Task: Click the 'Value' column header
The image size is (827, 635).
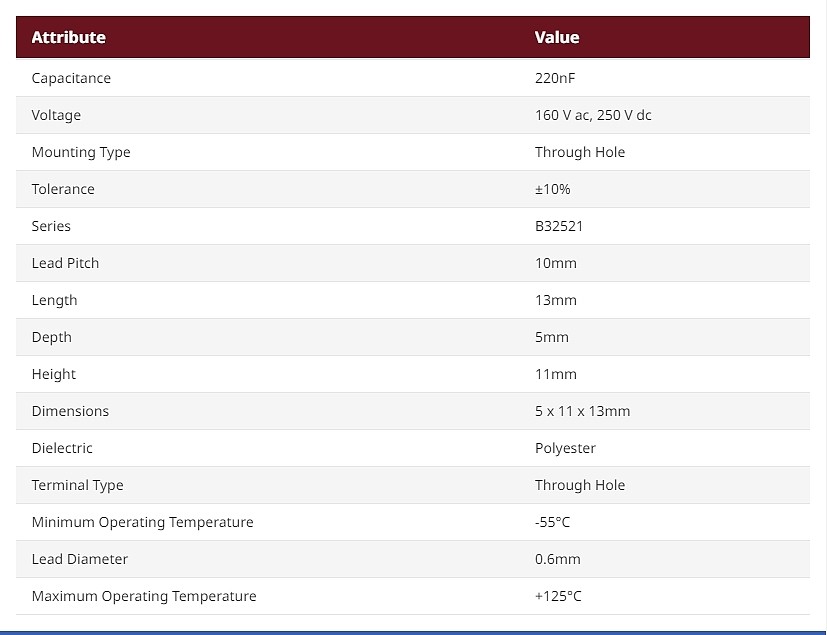Action: click(x=557, y=37)
